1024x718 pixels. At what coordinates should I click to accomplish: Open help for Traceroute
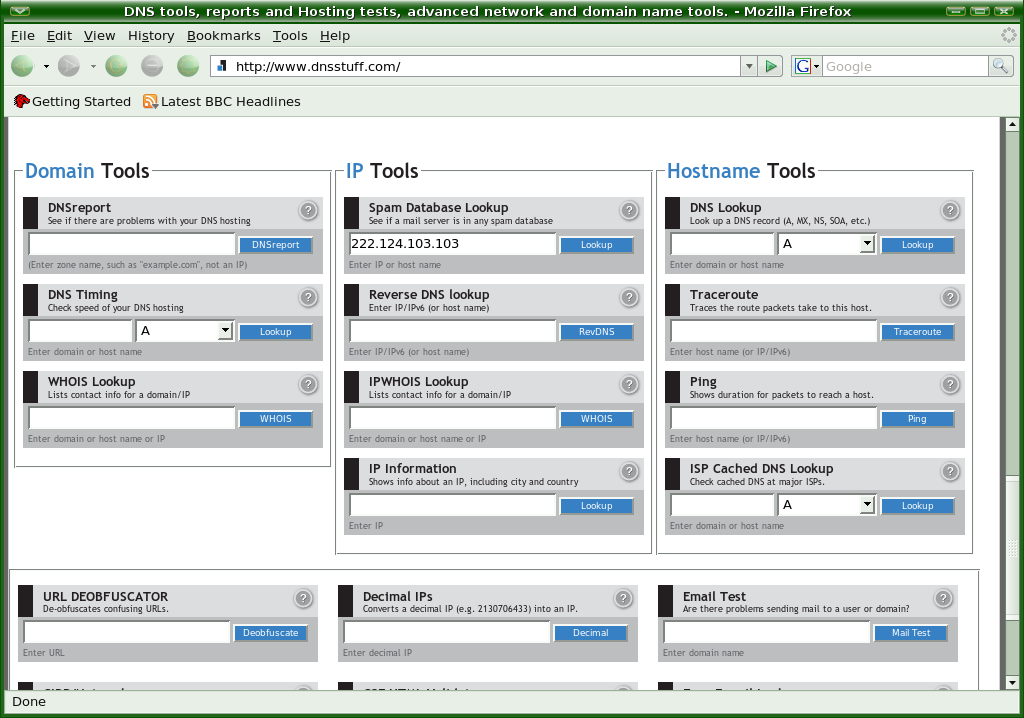[950, 297]
